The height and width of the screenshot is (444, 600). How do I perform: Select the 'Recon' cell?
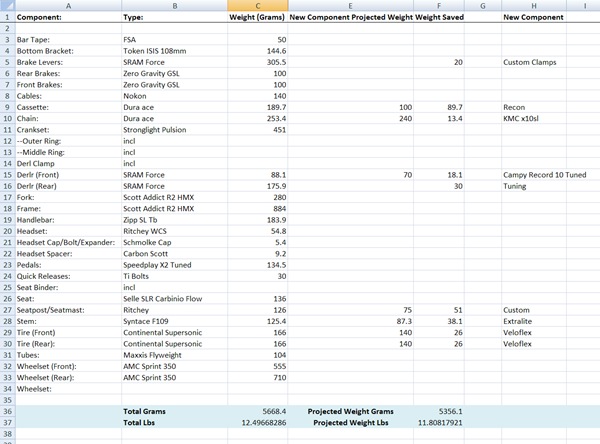(x=534, y=108)
